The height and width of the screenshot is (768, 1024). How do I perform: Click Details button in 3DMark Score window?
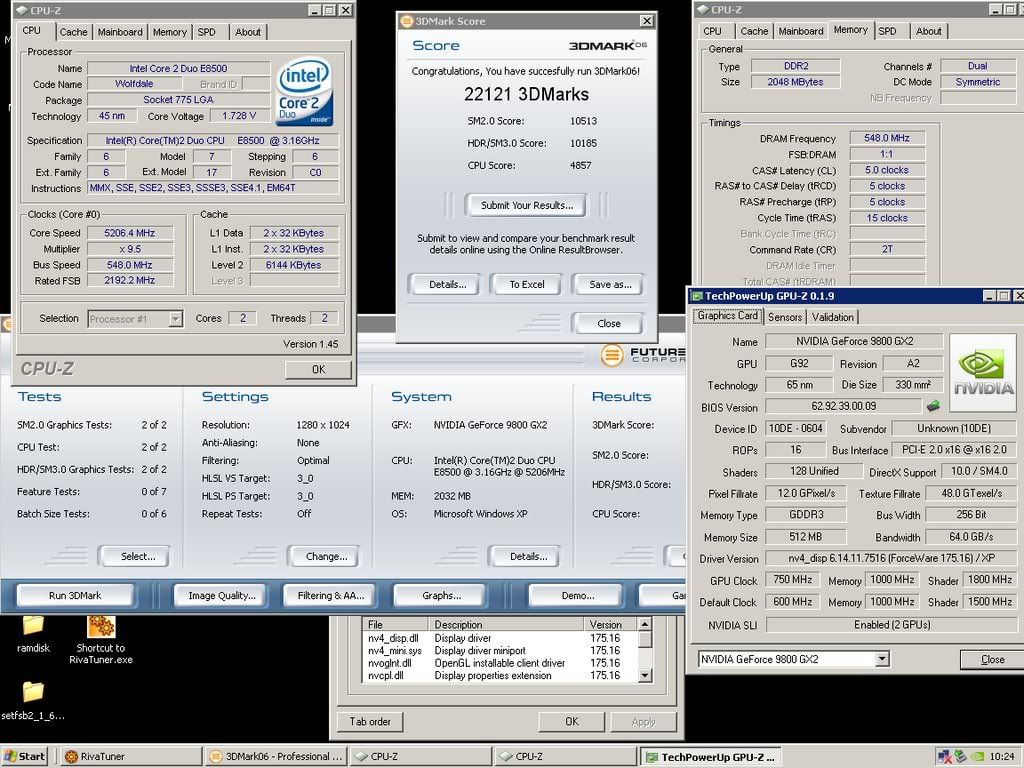point(447,285)
